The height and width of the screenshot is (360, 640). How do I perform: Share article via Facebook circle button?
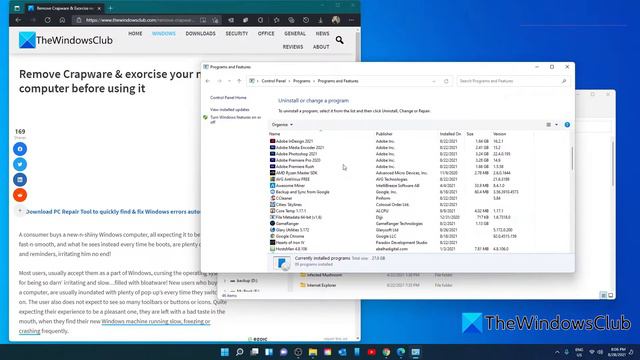point(20,149)
